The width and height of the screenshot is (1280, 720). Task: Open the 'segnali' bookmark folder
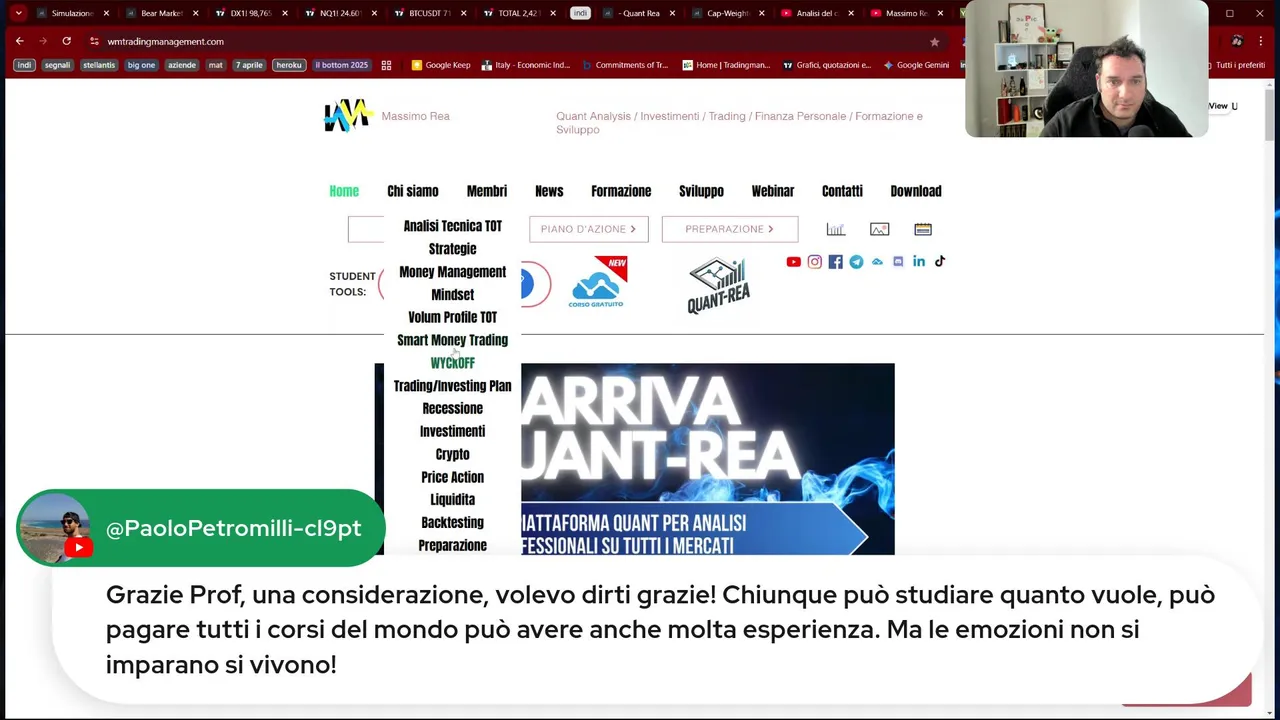(x=57, y=65)
